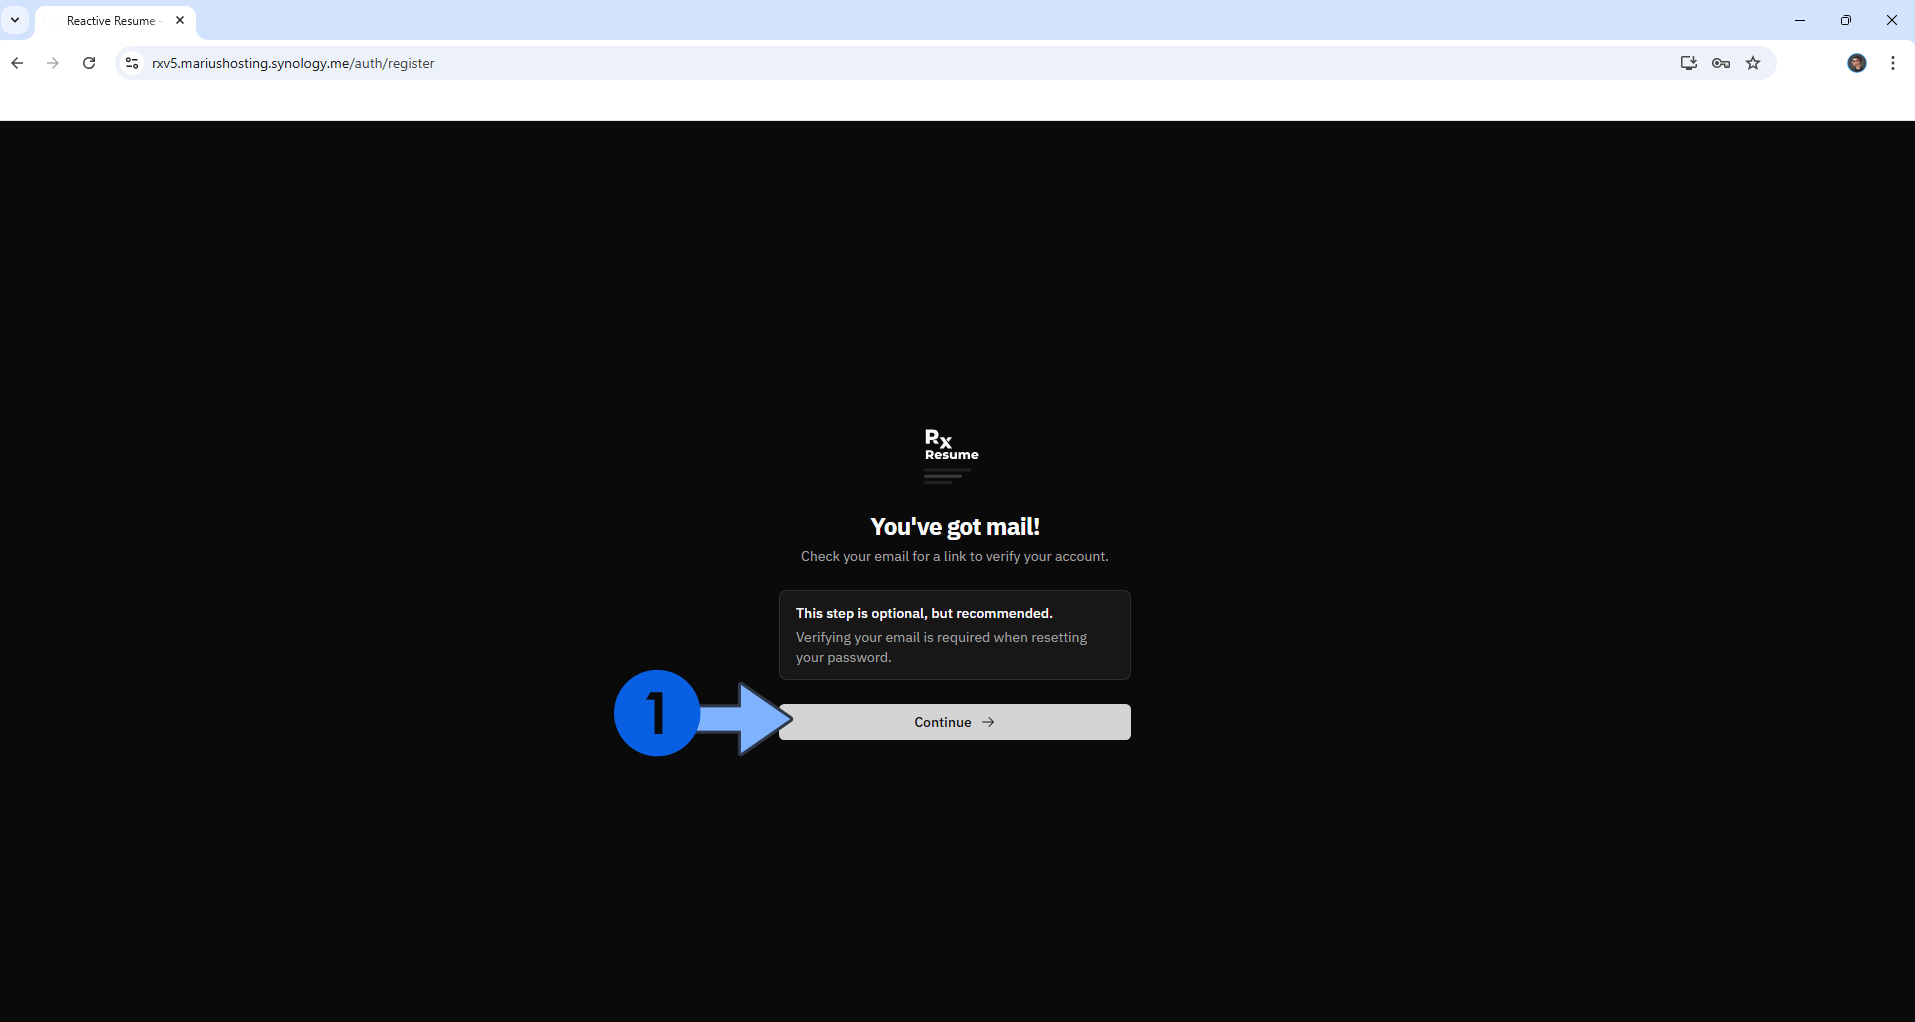Viewport: 1915px width, 1022px height.
Task: Bookmark this page with the star
Action: [x=1753, y=63]
